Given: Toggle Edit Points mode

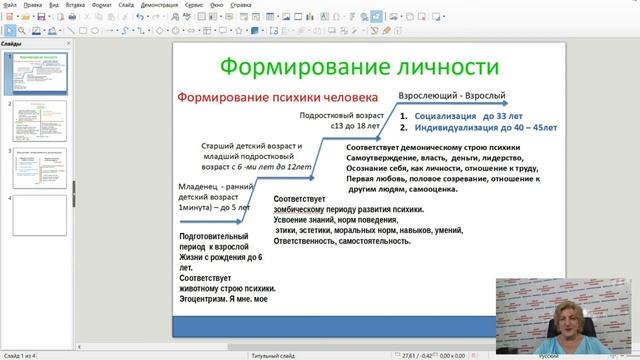Looking at the screenshot, I should [374, 31].
